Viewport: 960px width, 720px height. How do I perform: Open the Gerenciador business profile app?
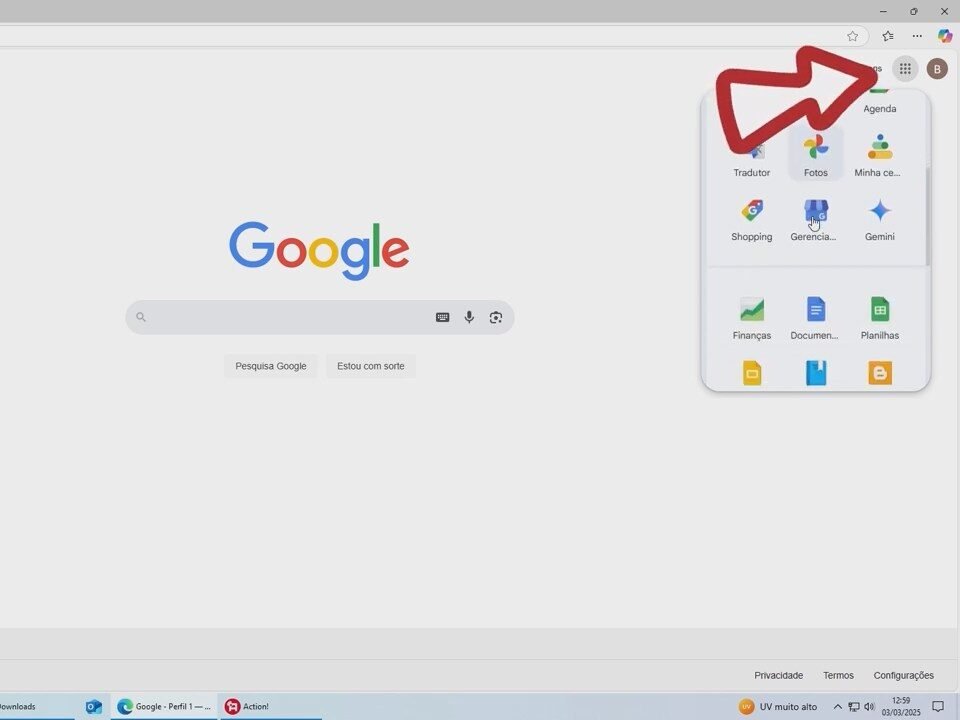pos(815,219)
